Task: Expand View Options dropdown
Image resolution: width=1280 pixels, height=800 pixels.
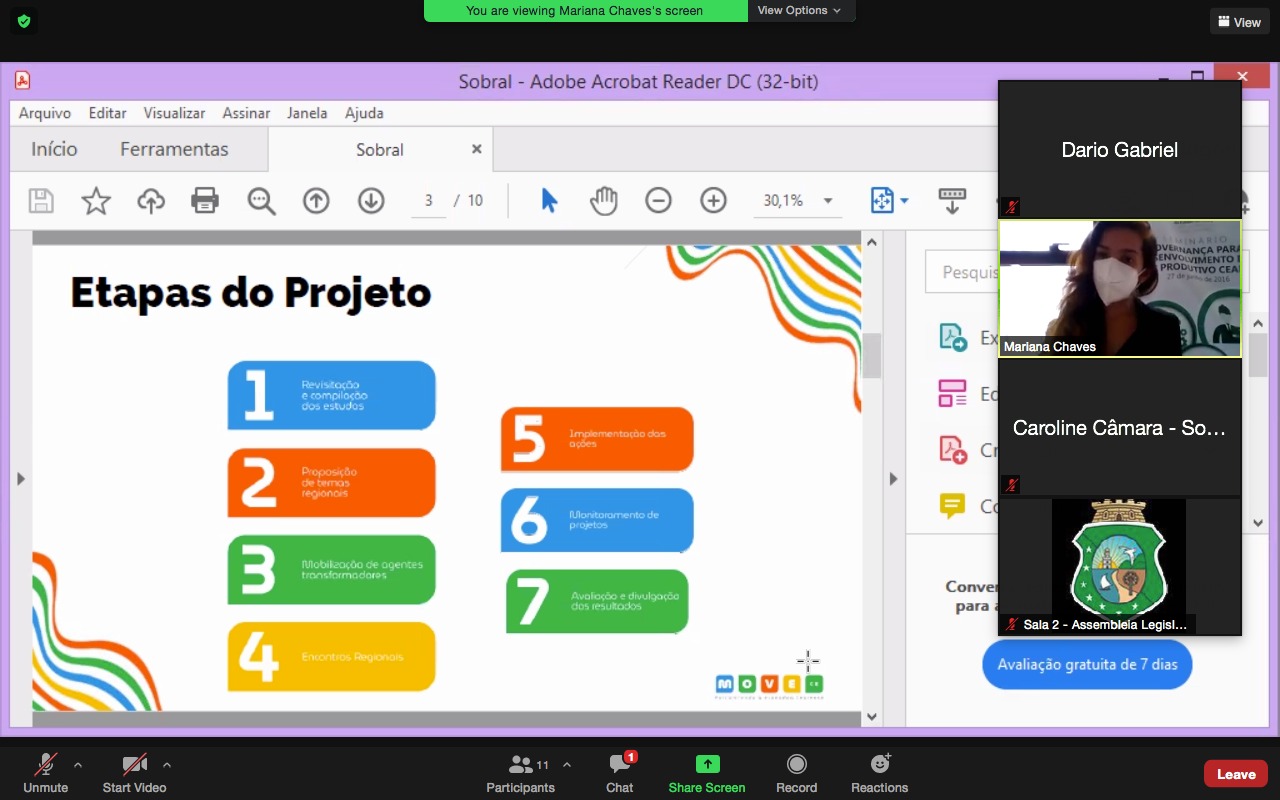Action: (799, 11)
